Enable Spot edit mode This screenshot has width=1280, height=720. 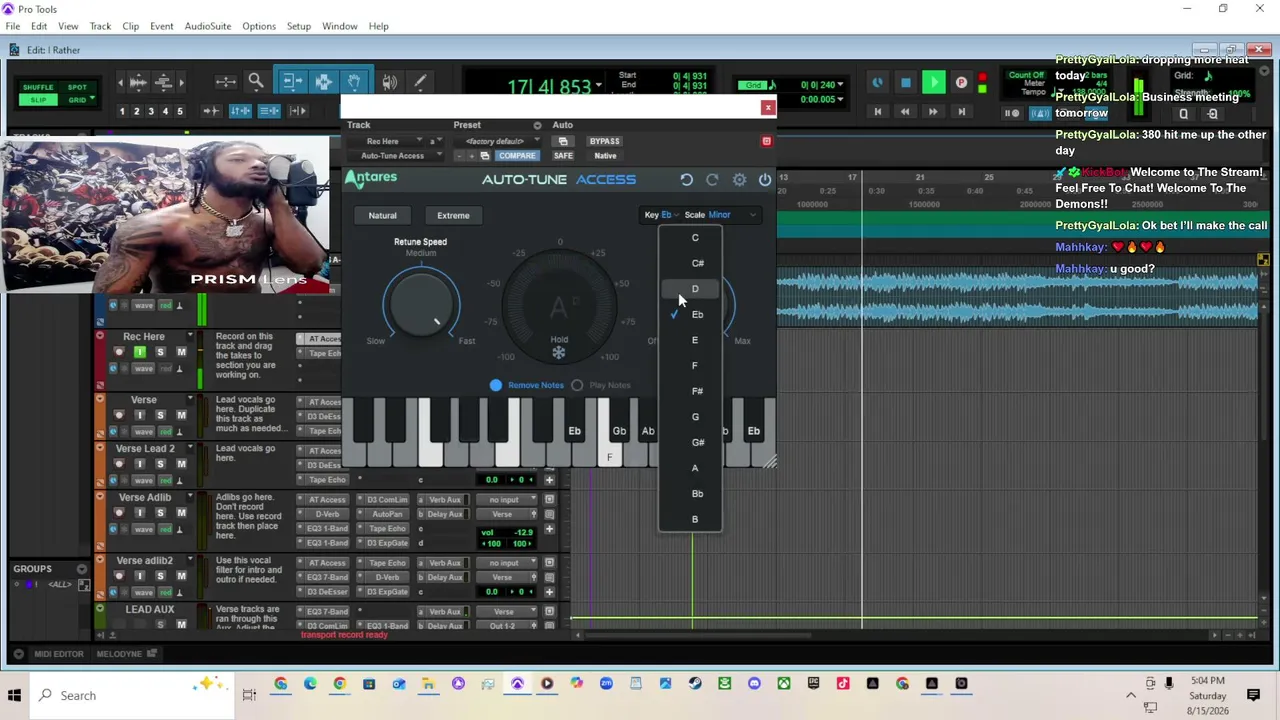[77, 88]
